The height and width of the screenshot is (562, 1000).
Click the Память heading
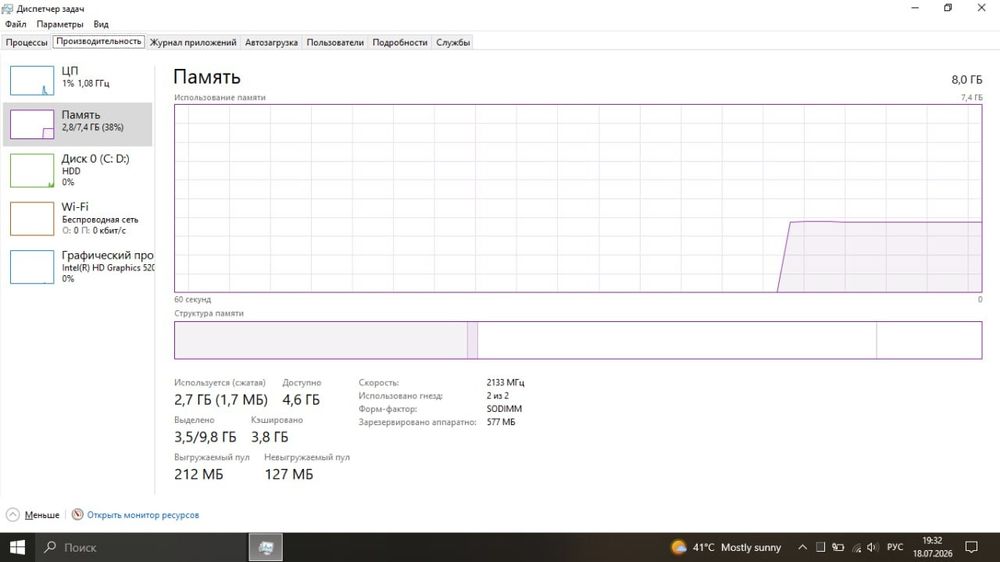point(207,77)
